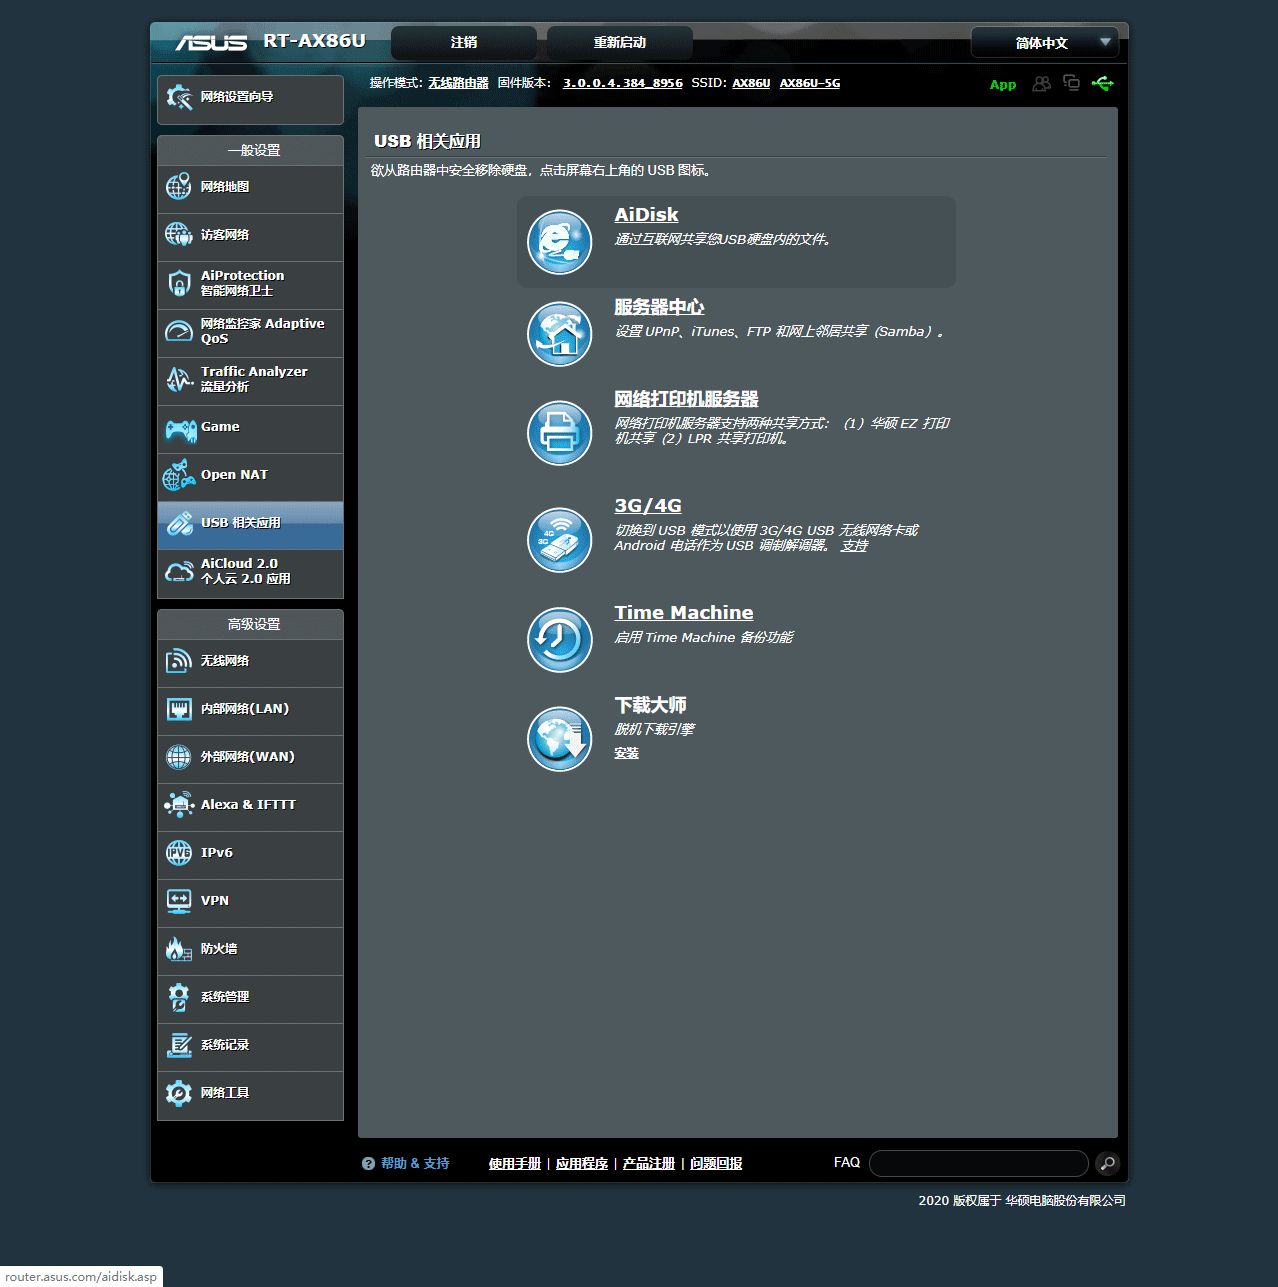Click the FAQ search input field
Image resolution: width=1278 pixels, height=1287 pixels.
[x=979, y=1163]
